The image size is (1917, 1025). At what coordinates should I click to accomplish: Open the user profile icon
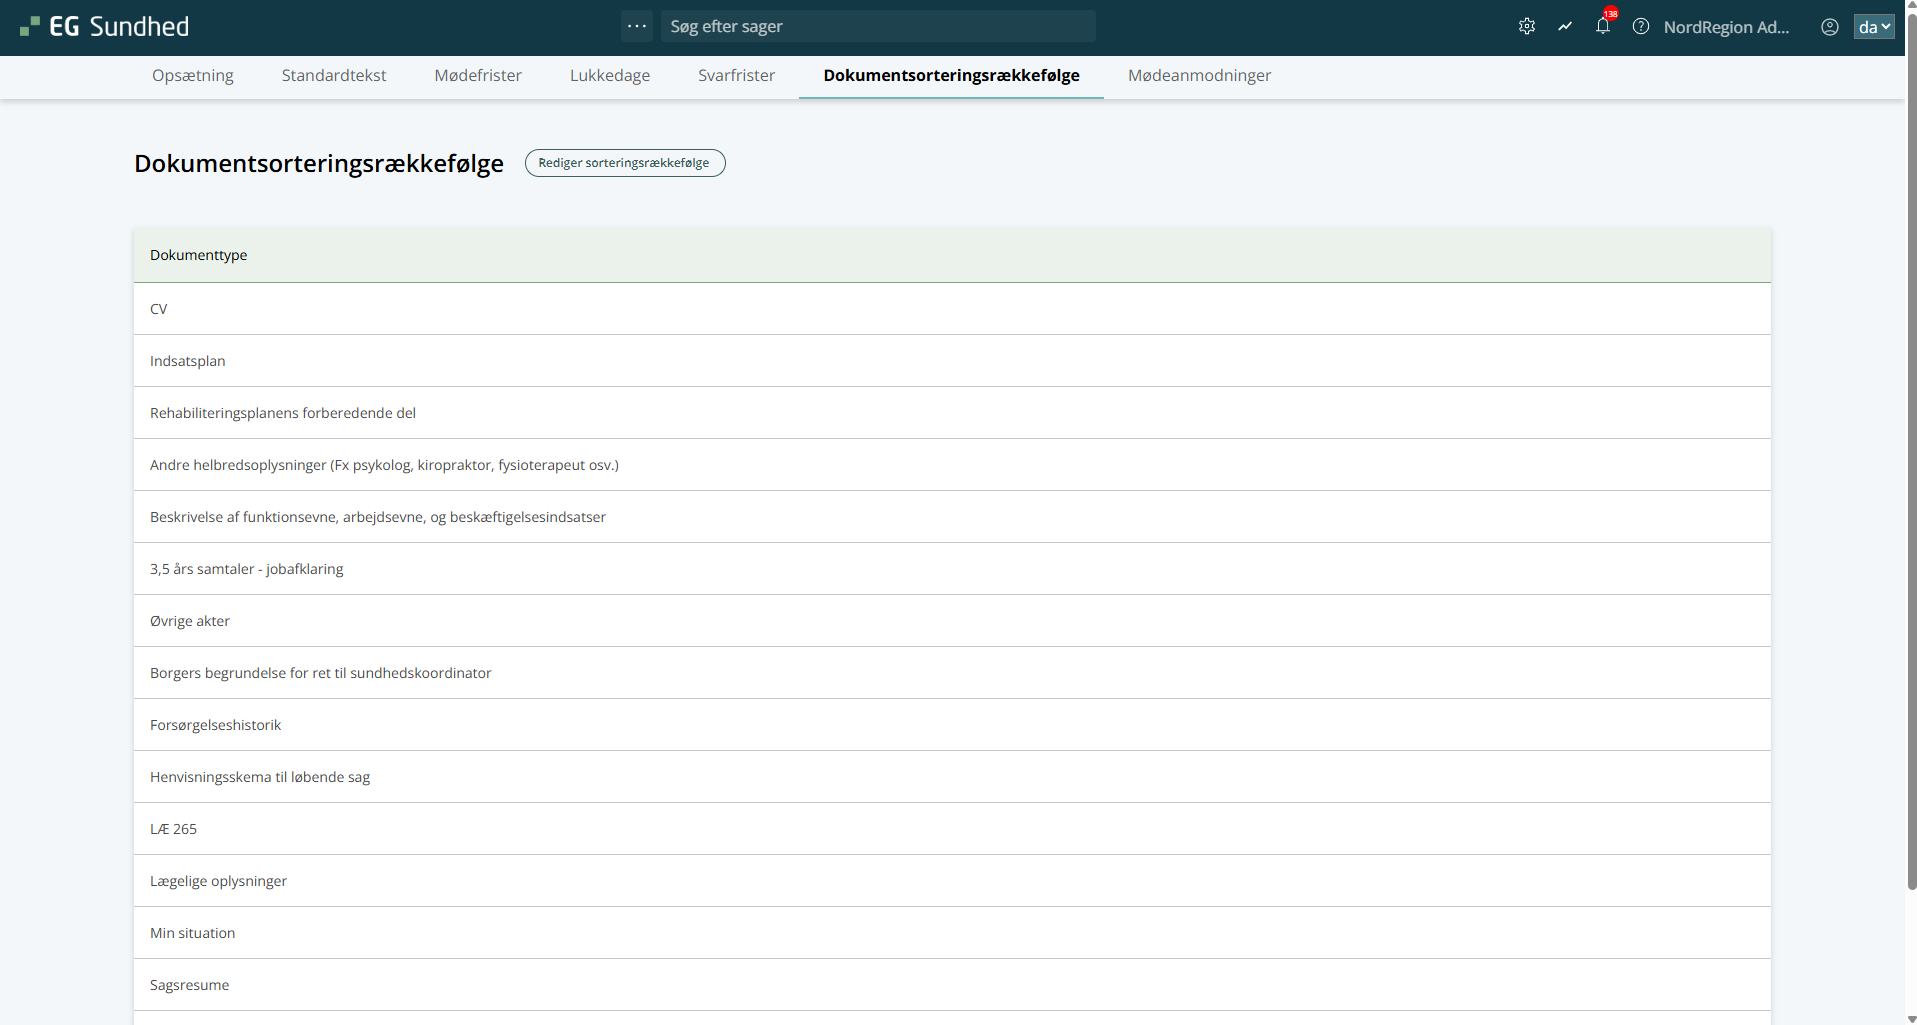pyautogui.click(x=1829, y=27)
